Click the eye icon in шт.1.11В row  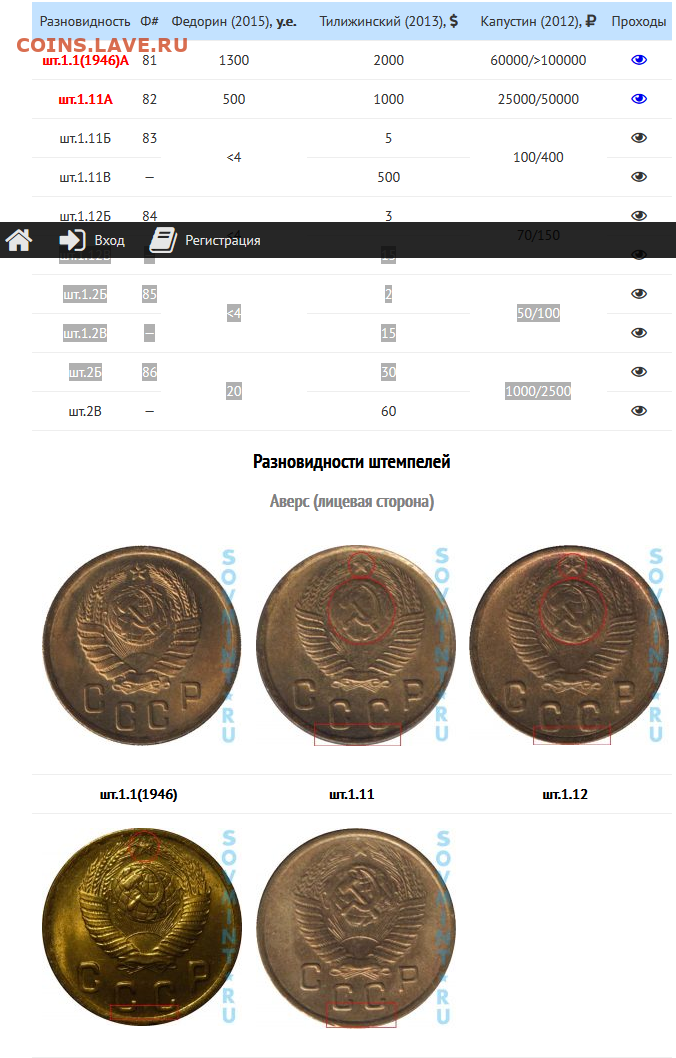[x=639, y=177]
